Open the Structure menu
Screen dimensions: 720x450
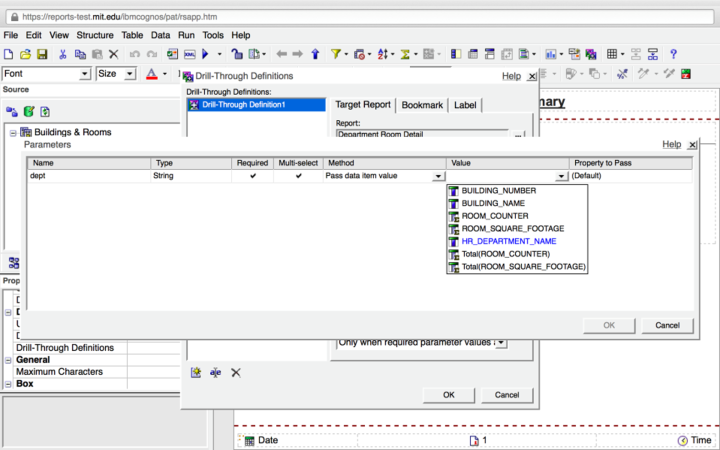point(95,35)
